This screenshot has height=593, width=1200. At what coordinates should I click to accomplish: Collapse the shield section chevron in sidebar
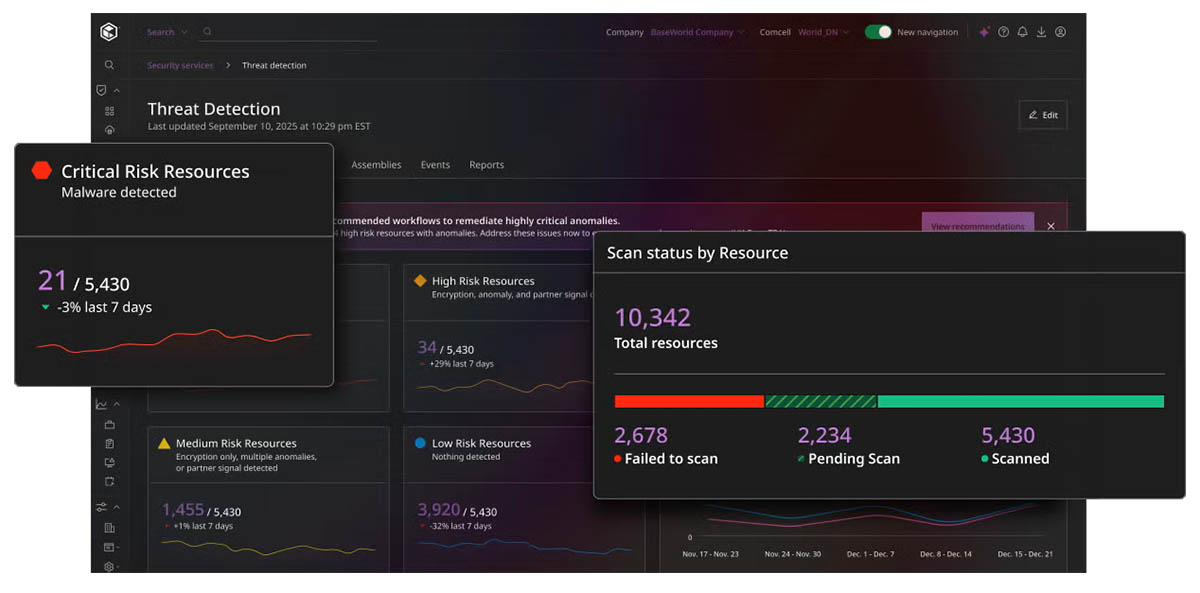point(117,90)
